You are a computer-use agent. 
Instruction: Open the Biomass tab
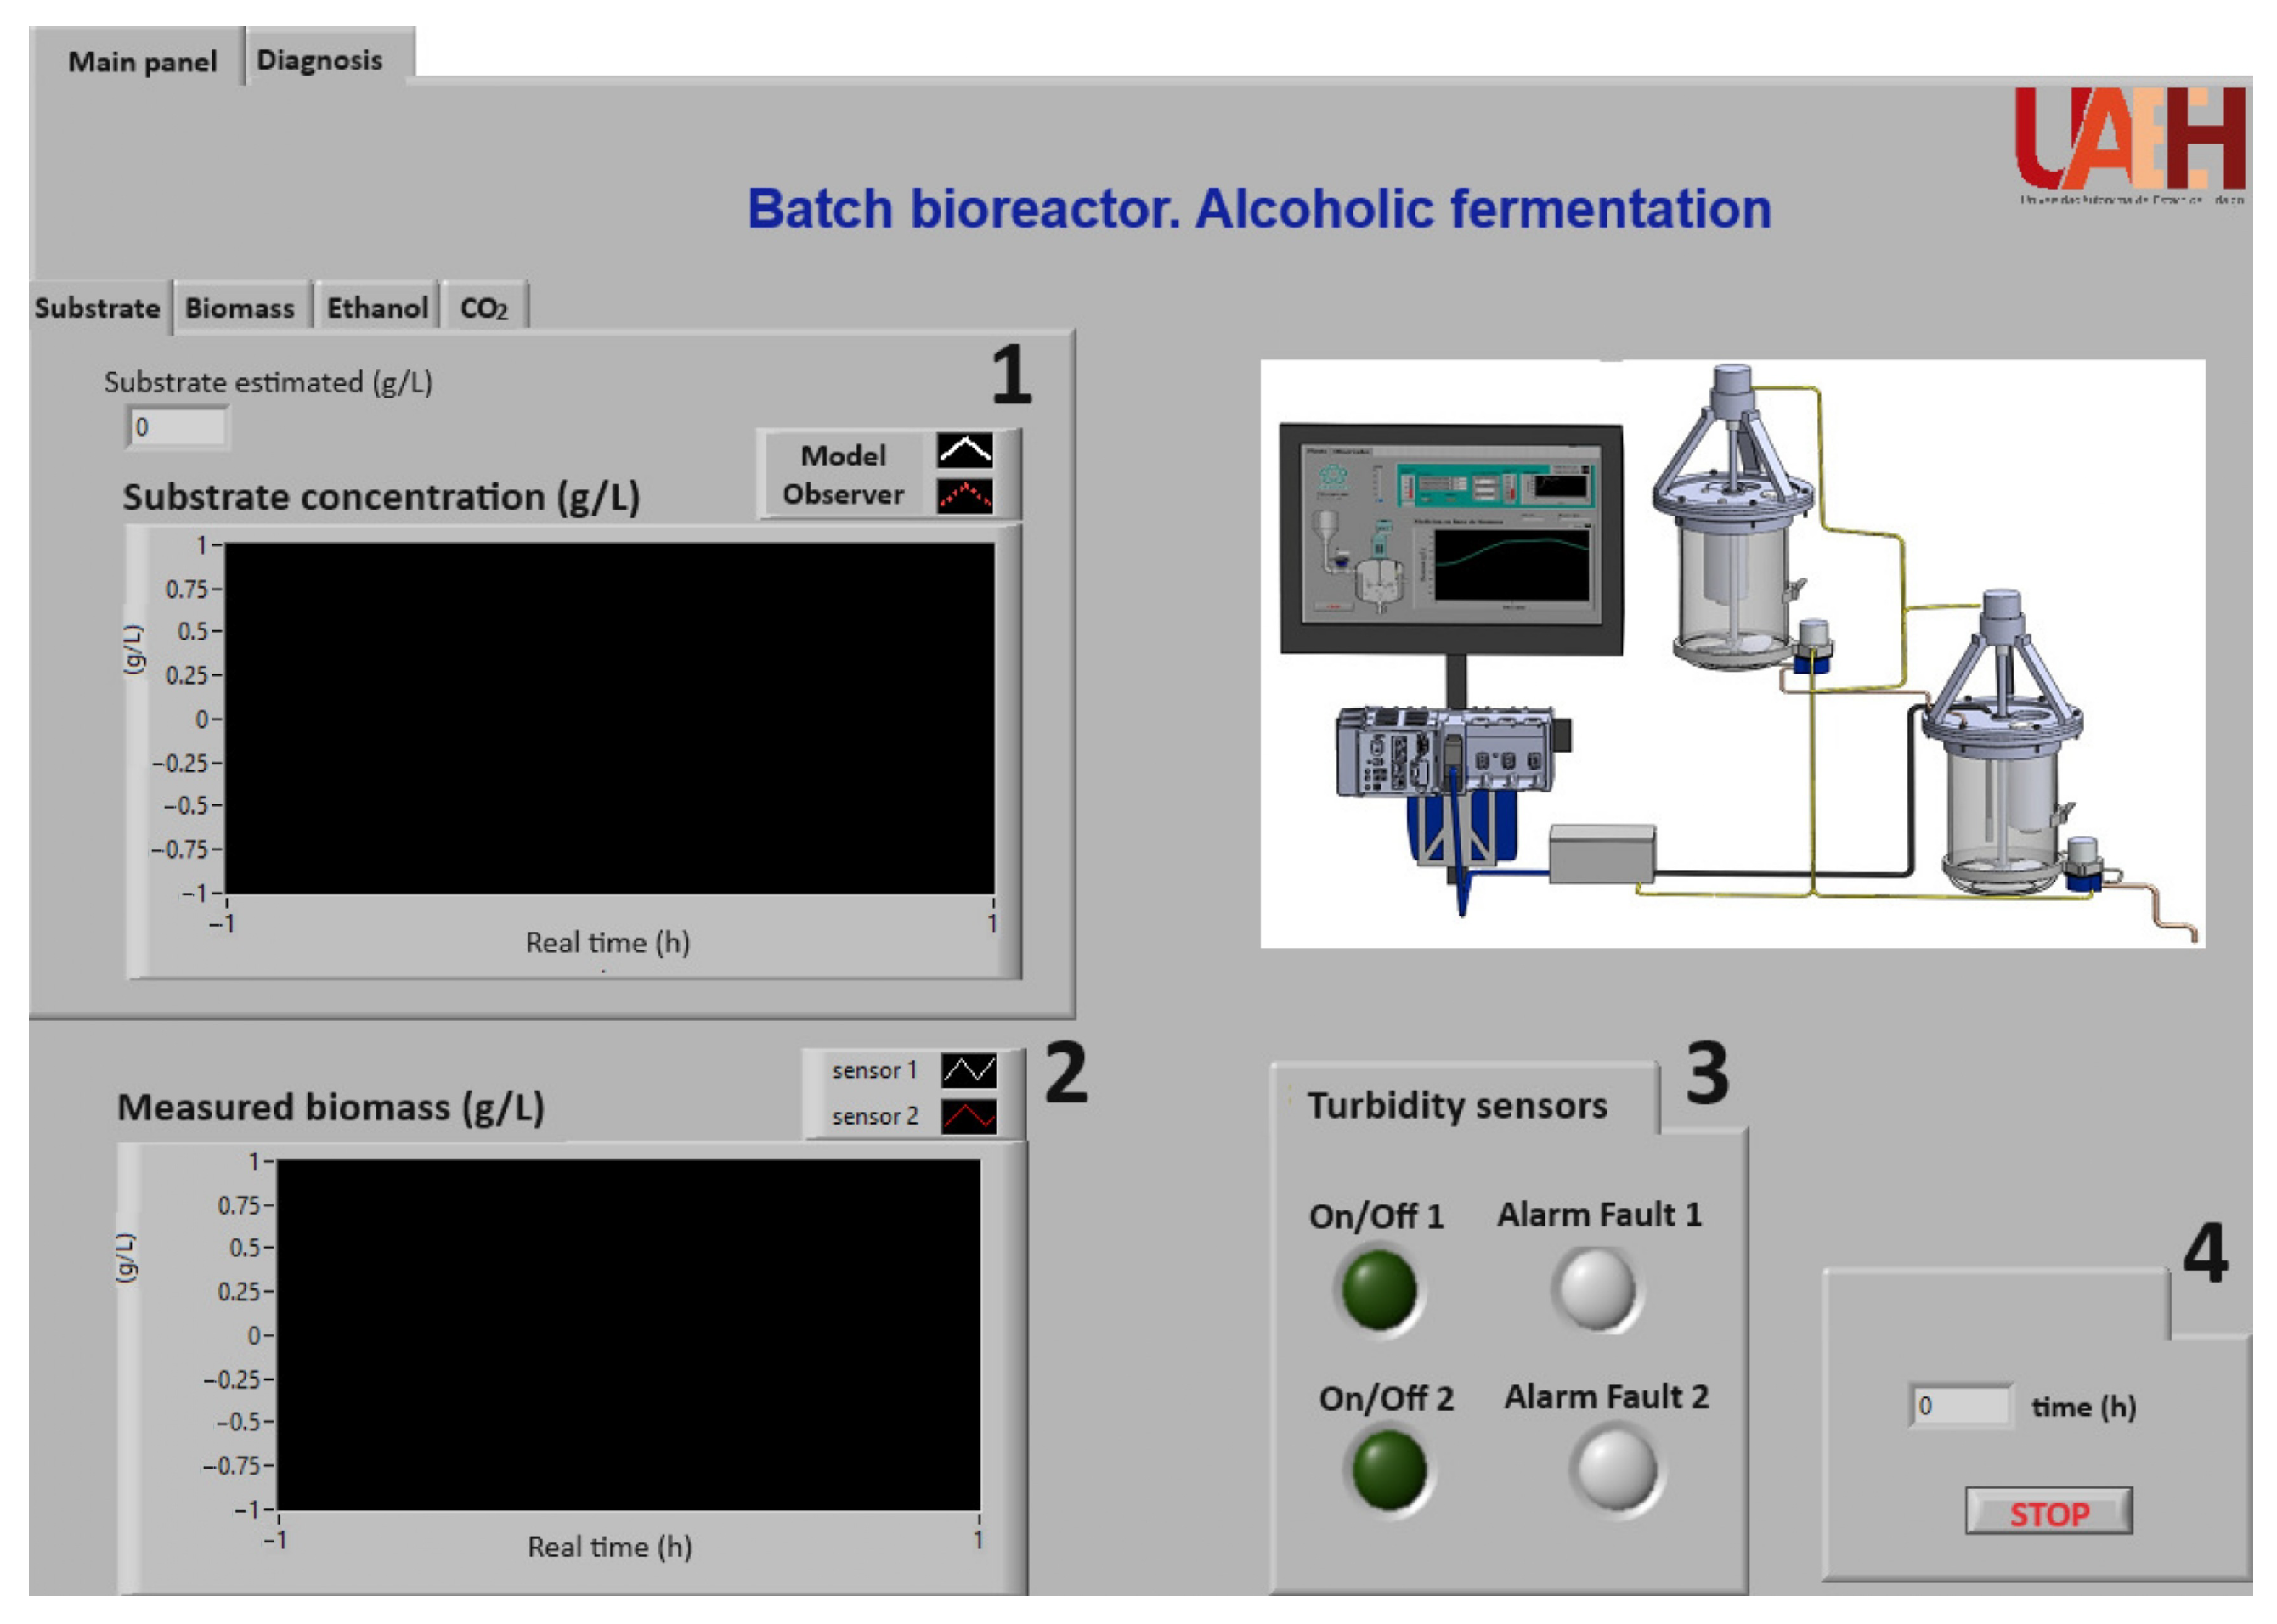point(239,308)
